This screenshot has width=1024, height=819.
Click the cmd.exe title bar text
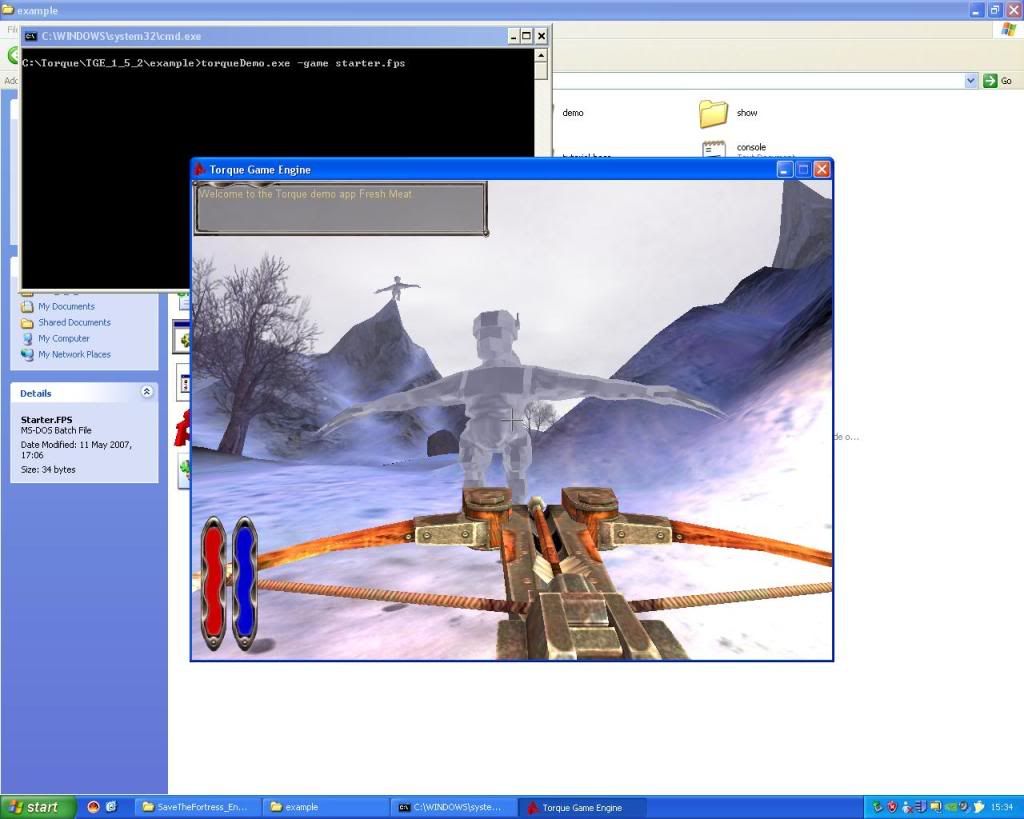[x=121, y=37]
